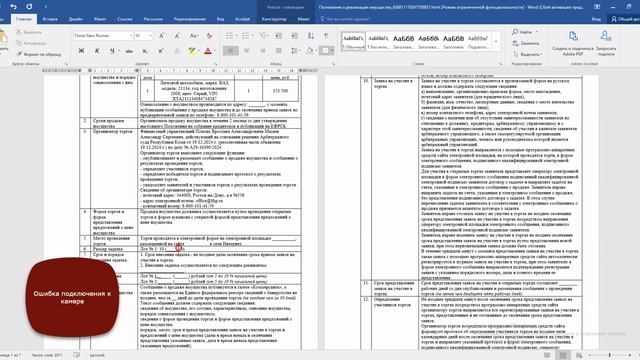640x360 pixels.
Task: Click Создать и поделиться Adobe PDF
Action: click(573, 43)
